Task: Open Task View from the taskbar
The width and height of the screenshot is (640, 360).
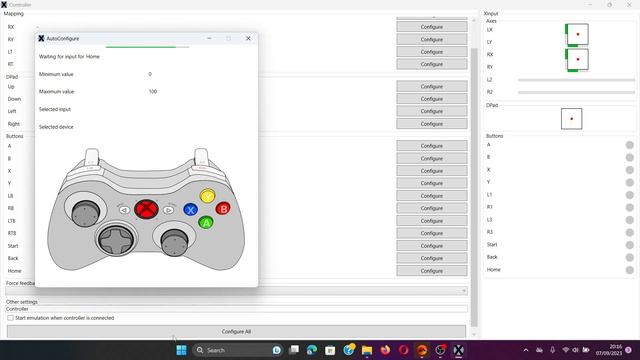Action: pos(294,350)
